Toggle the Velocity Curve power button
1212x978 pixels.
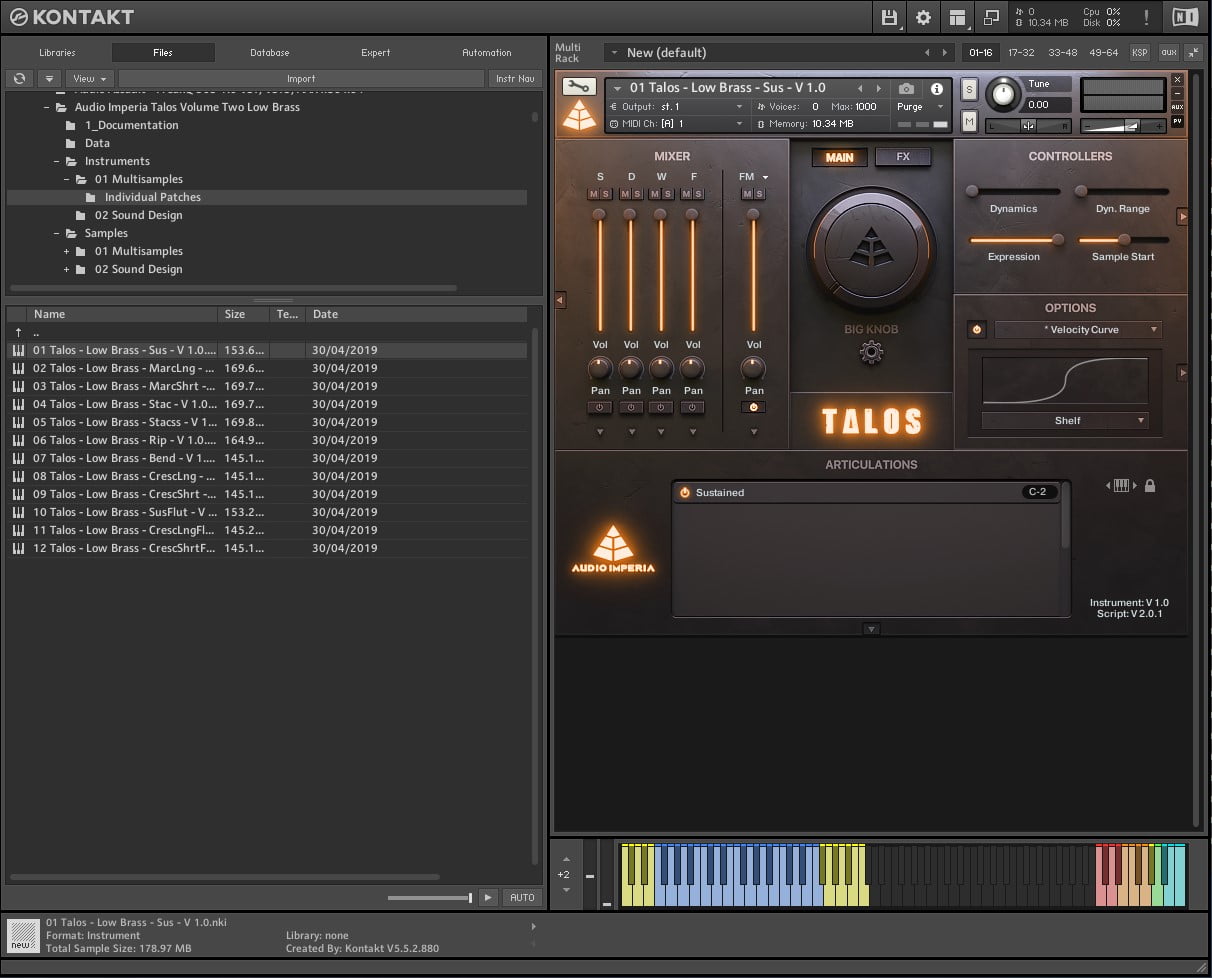click(x=976, y=330)
